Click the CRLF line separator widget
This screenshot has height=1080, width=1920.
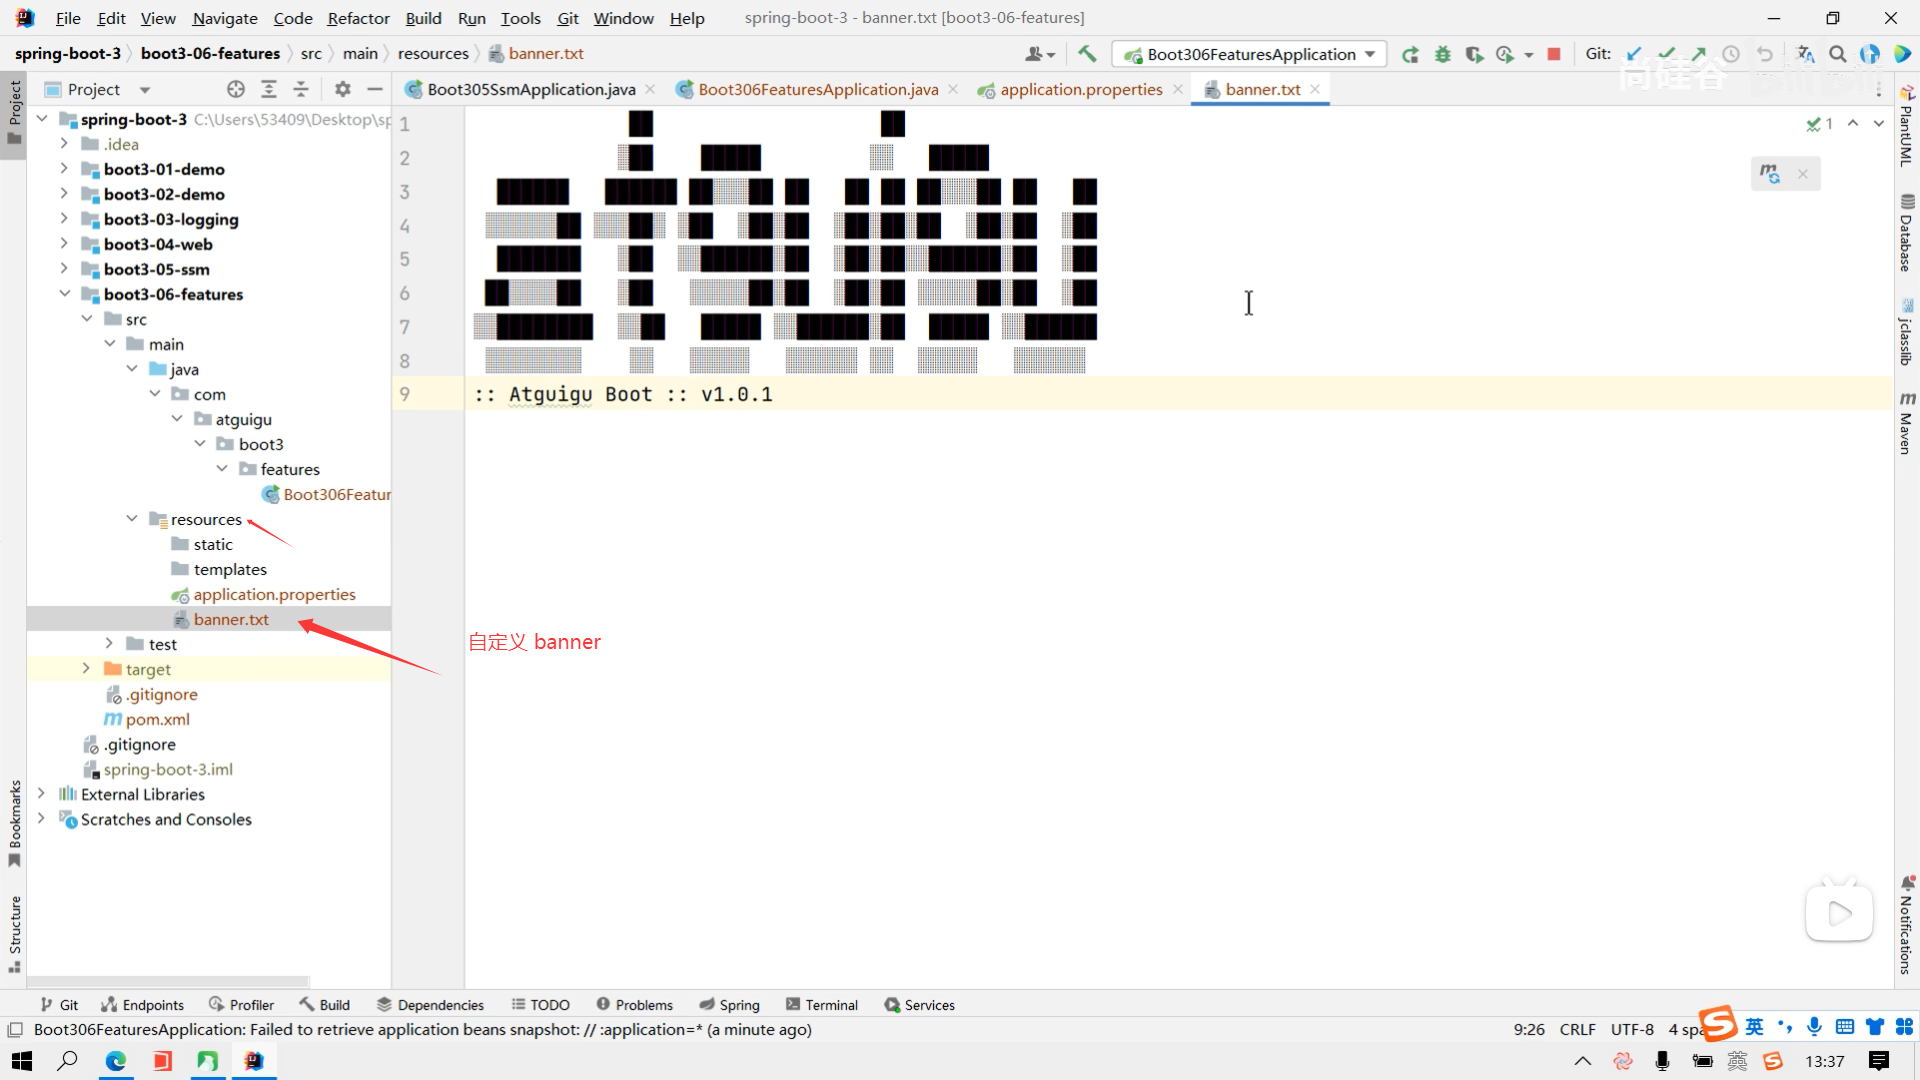point(1577,1029)
